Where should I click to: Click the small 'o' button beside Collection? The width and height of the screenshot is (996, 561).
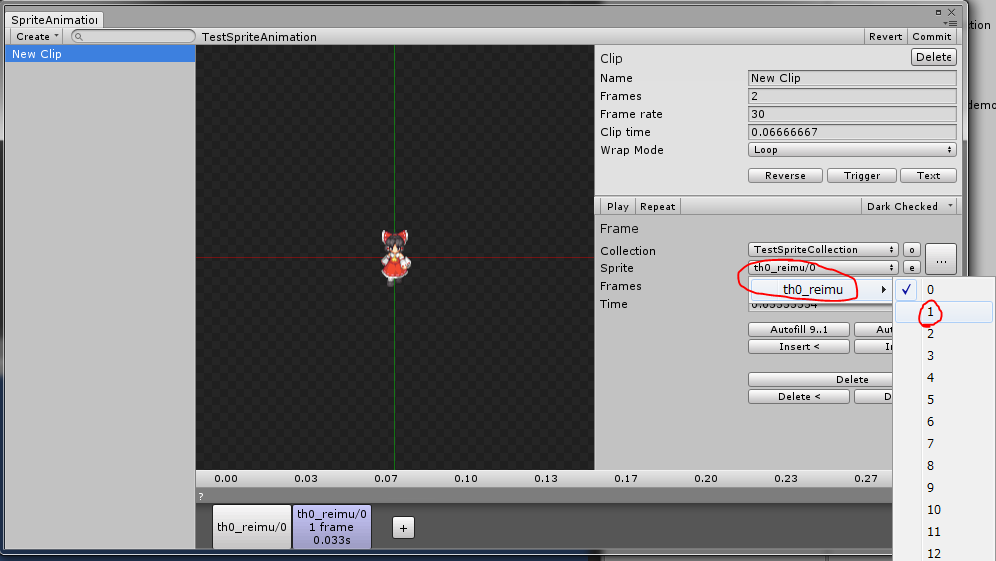tap(912, 250)
